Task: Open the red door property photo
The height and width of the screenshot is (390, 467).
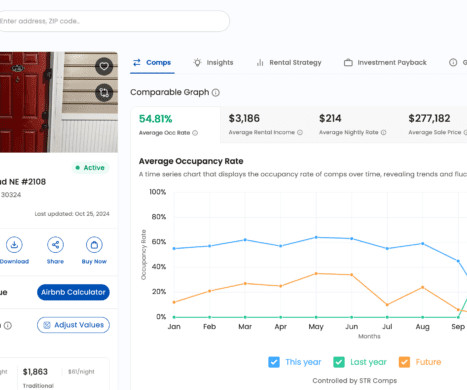Action: pos(59,102)
